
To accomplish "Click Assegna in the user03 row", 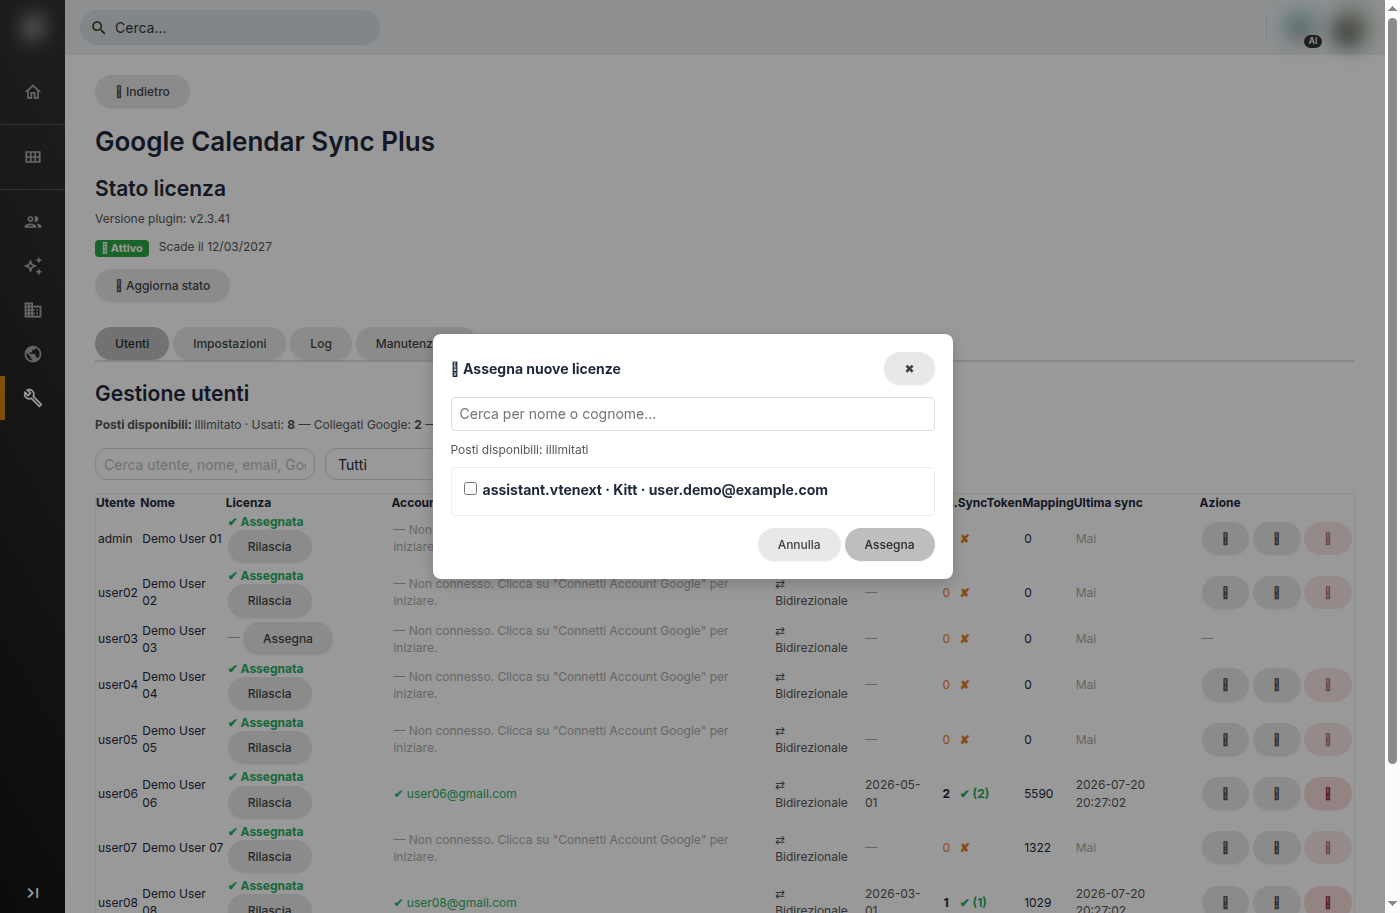I will point(288,639).
